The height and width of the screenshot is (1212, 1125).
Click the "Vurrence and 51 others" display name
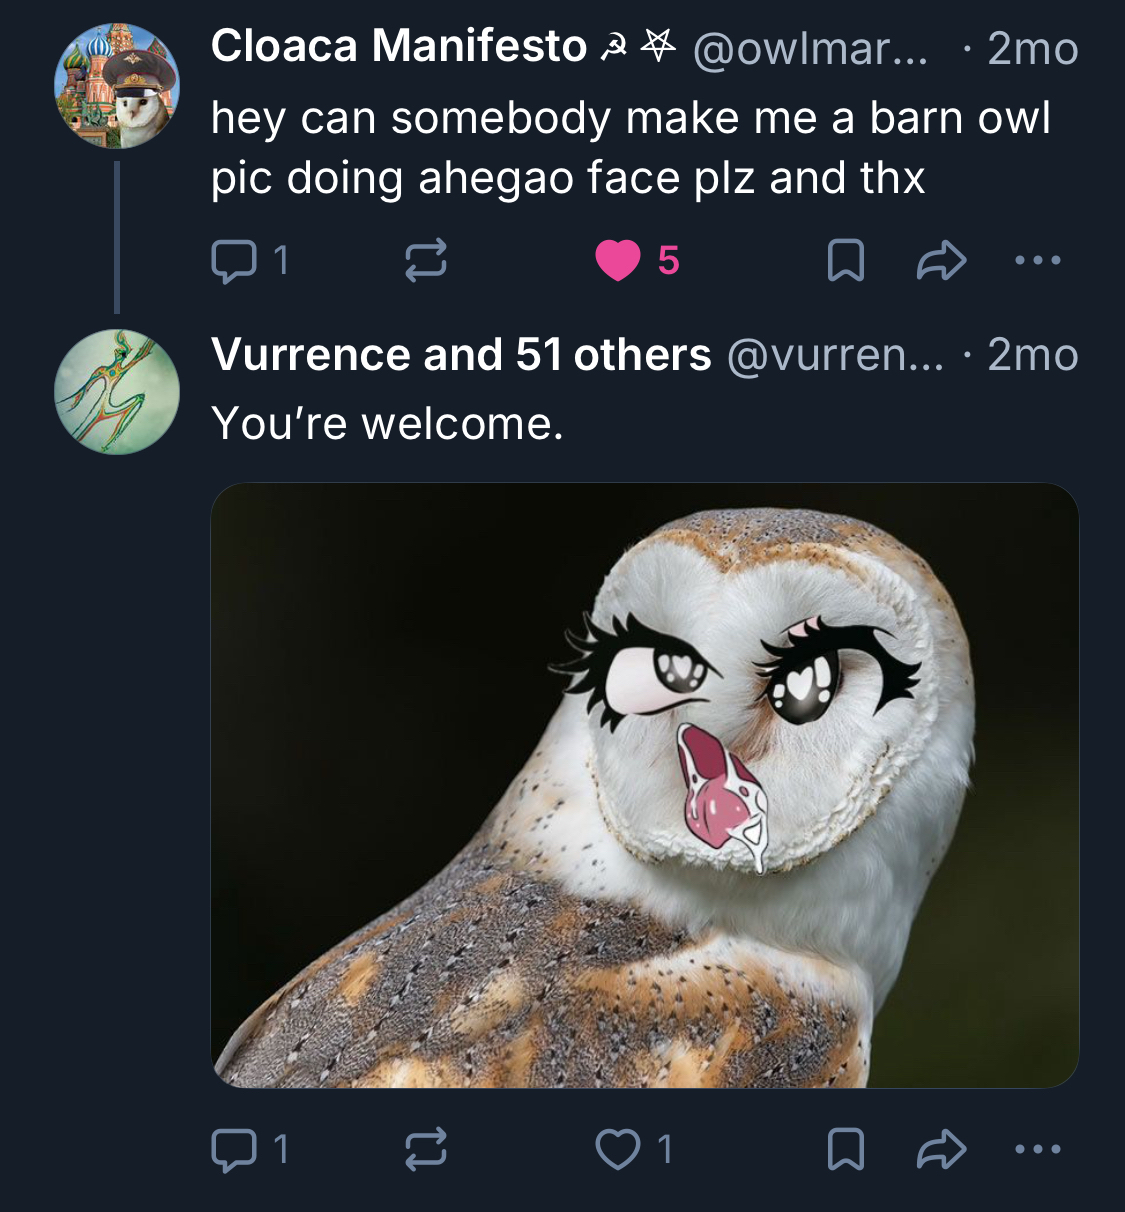[461, 355]
